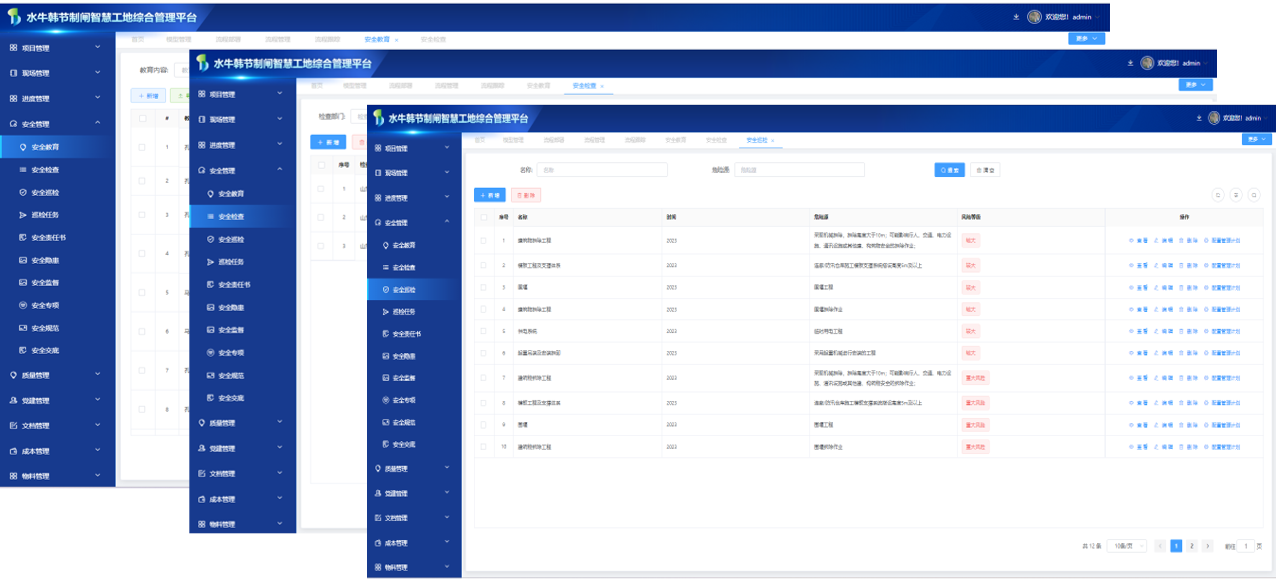Click the refresh icon above the table
The height and width of the screenshot is (579, 1276).
point(1218,195)
